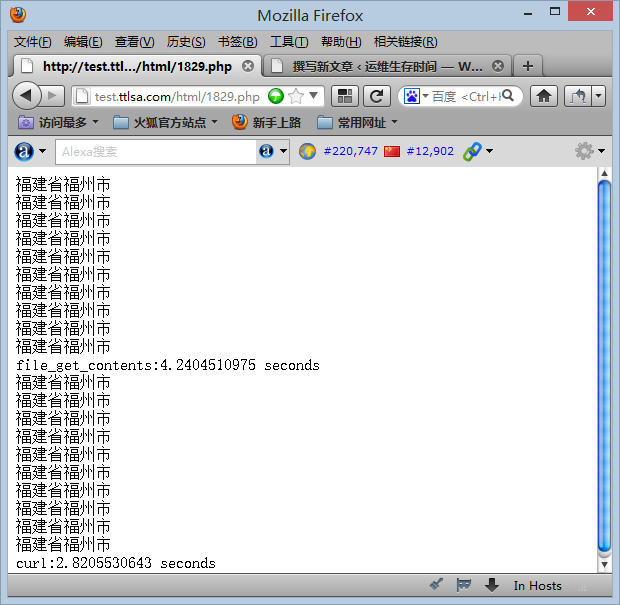Open 火狐官方站点 bookmarks folder
This screenshot has height=605, width=620.
pos(165,123)
